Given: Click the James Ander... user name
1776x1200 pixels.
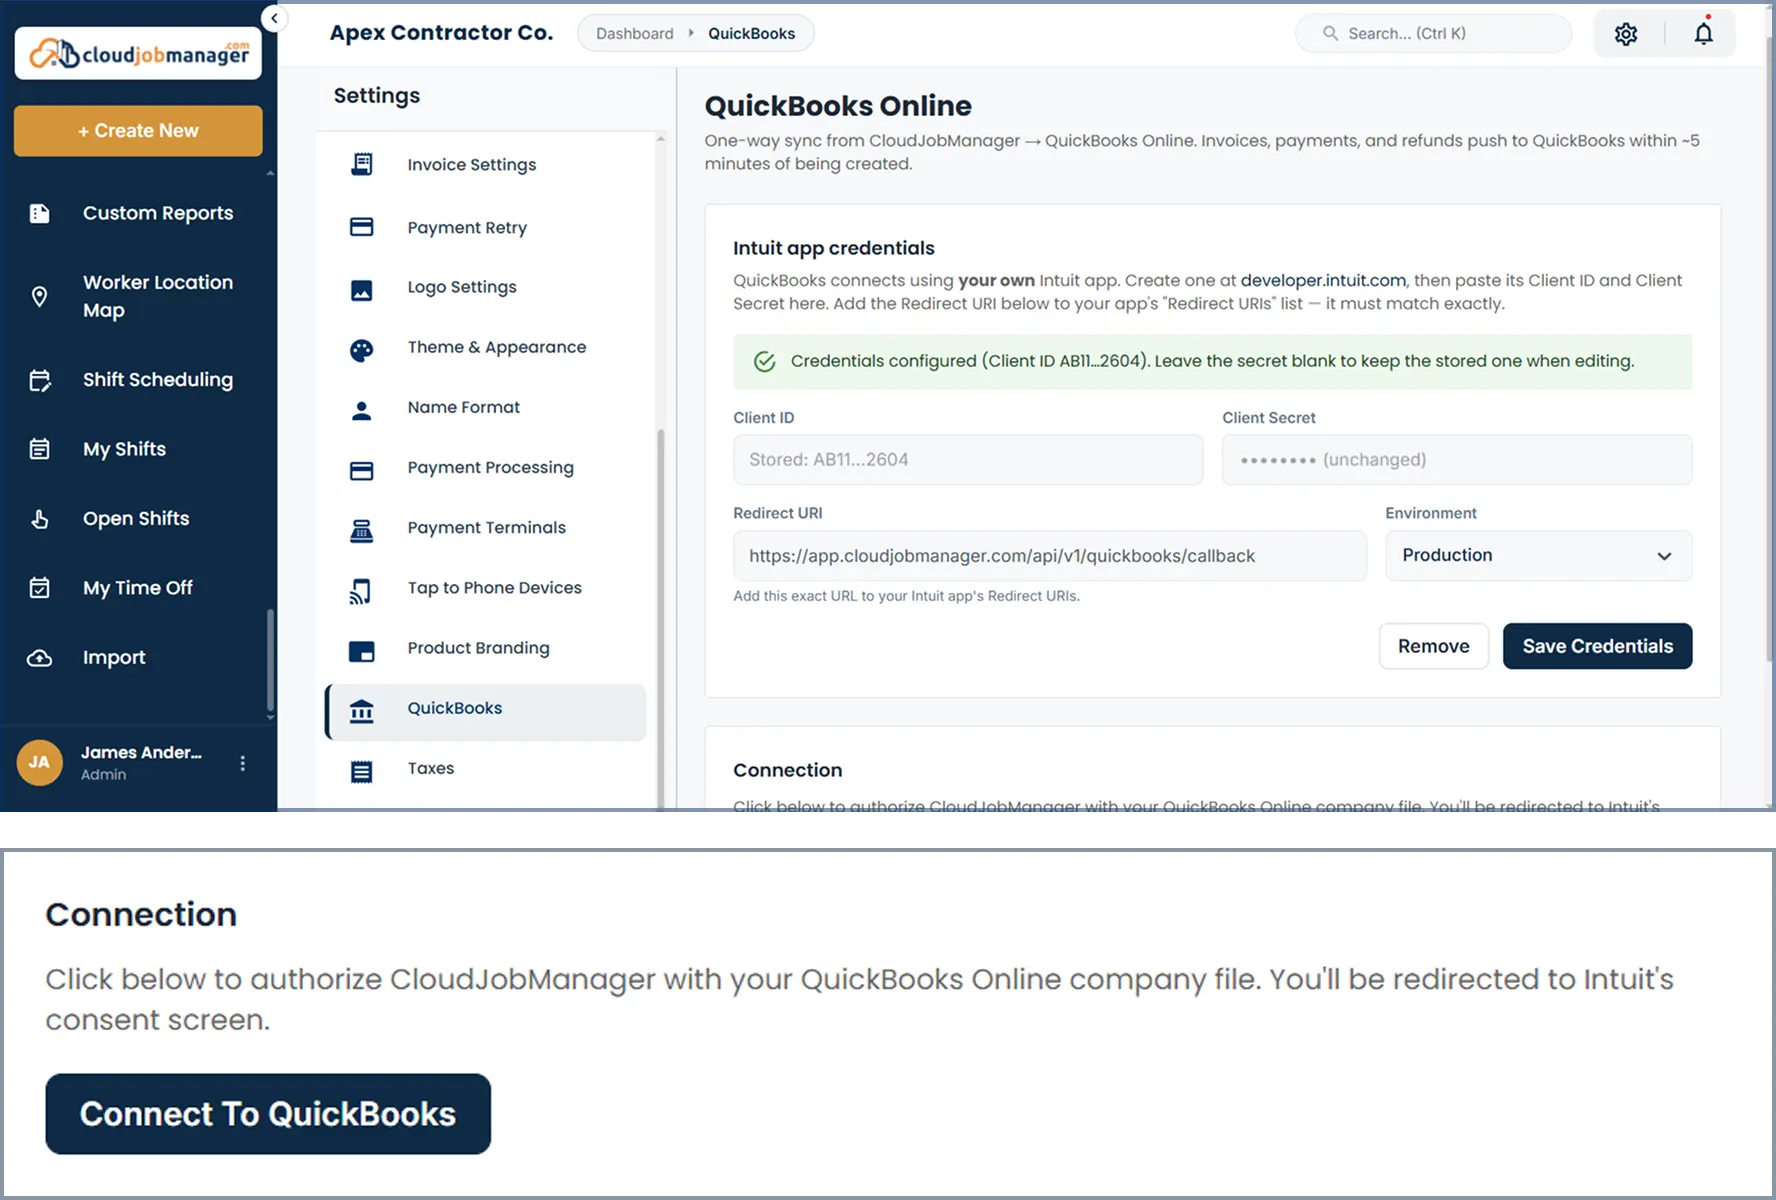Looking at the screenshot, I should pyautogui.click(x=141, y=753).
